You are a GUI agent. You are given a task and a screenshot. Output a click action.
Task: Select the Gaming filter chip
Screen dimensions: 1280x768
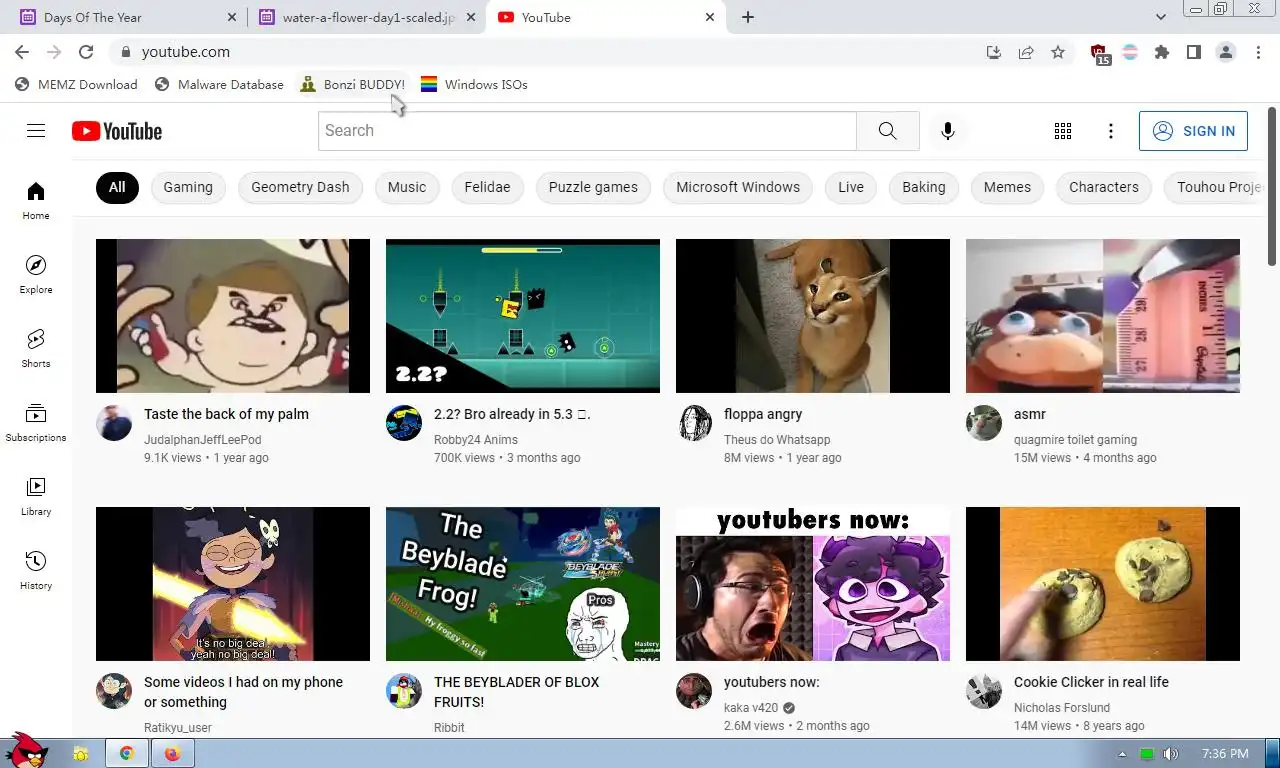tap(188, 187)
